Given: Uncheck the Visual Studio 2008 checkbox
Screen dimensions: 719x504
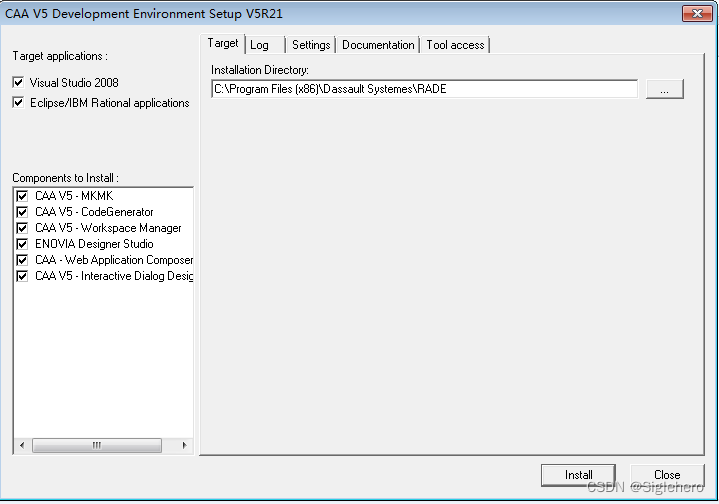Looking at the screenshot, I should [18, 83].
